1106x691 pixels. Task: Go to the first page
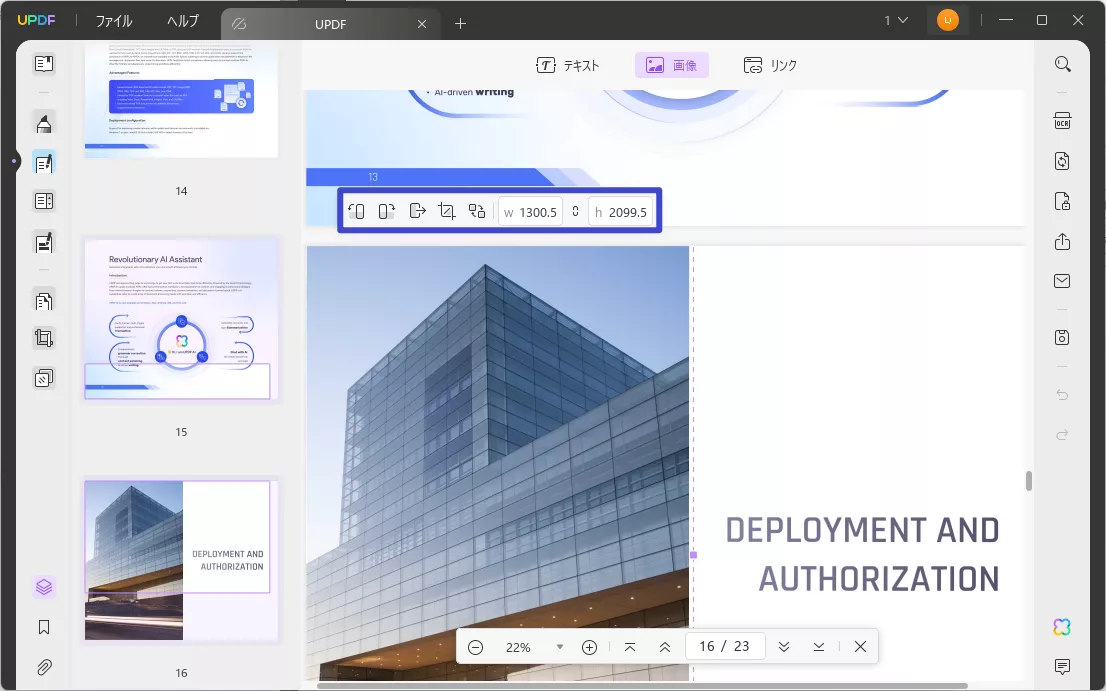tap(630, 647)
